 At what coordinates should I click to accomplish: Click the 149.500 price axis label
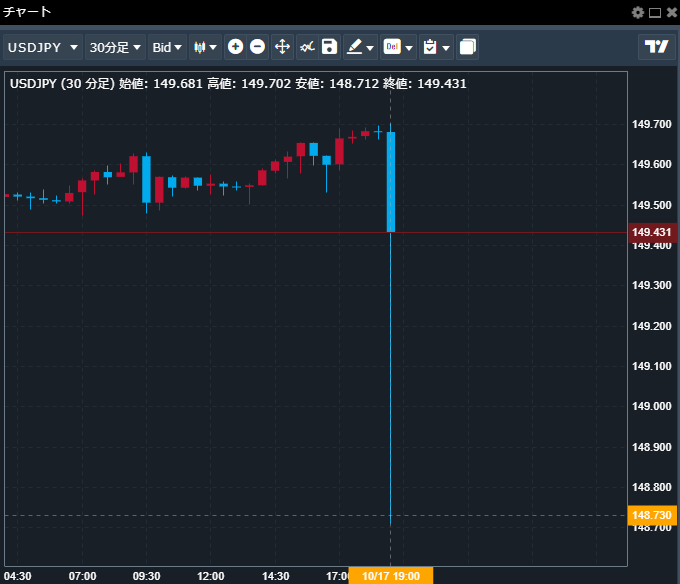(x=651, y=205)
